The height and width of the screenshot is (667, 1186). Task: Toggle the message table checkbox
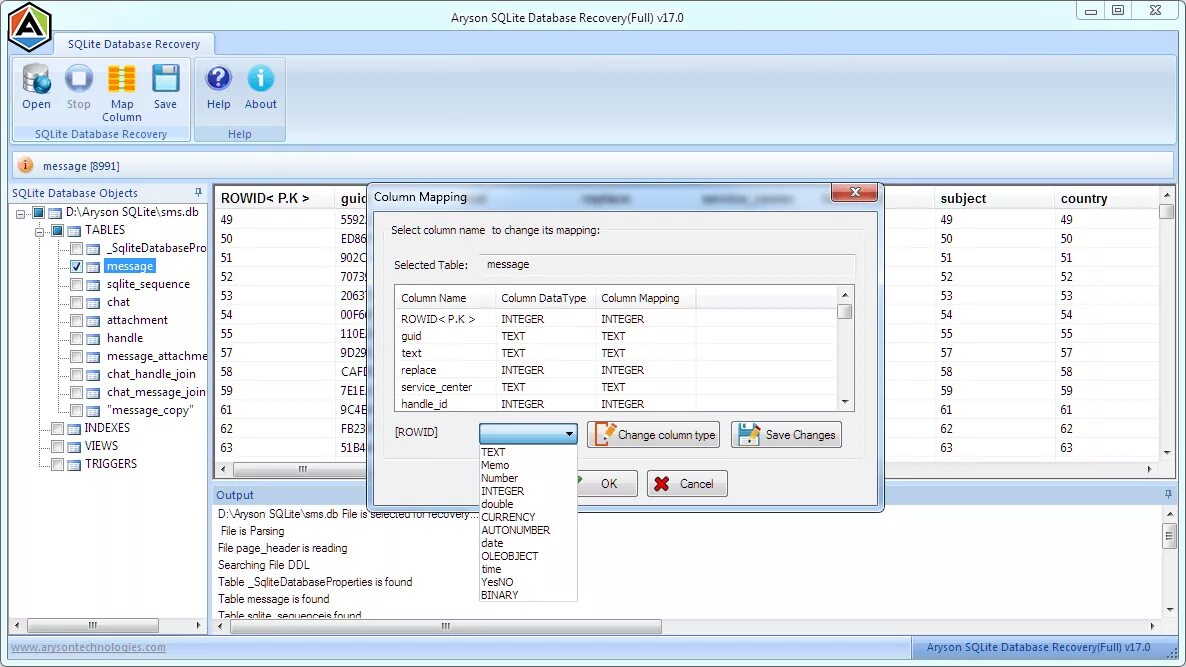pyautogui.click(x=76, y=266)
